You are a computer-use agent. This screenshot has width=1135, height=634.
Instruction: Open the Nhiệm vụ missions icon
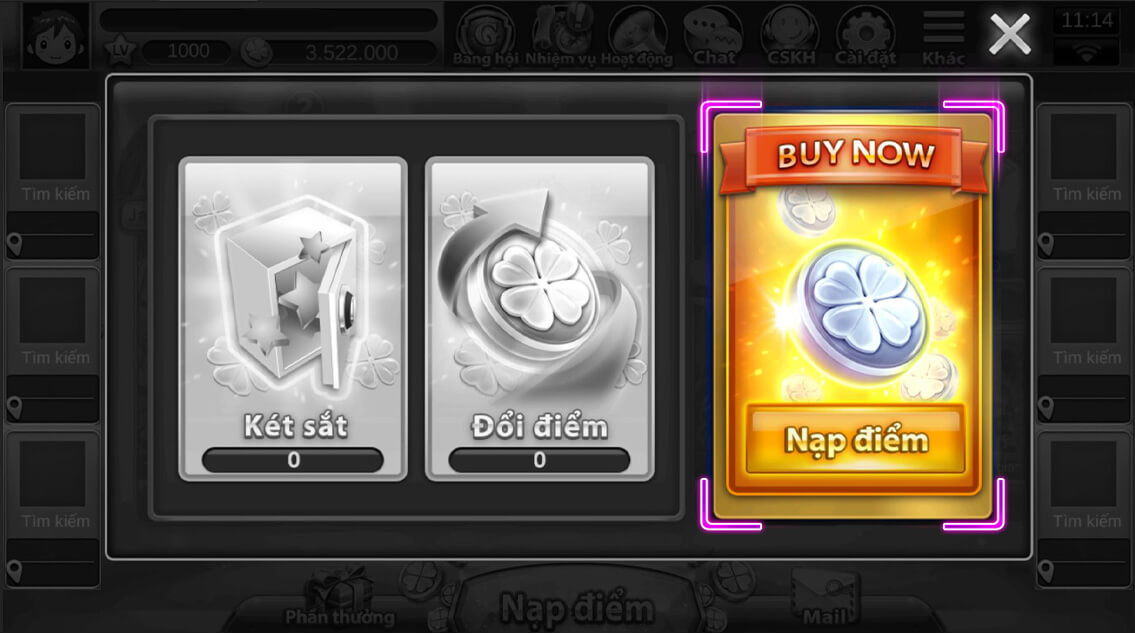[x=562, y=35]
